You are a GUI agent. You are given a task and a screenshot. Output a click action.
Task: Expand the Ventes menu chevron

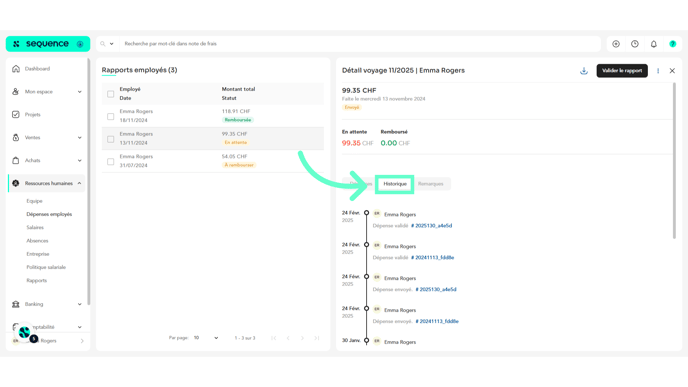point(79,137)
